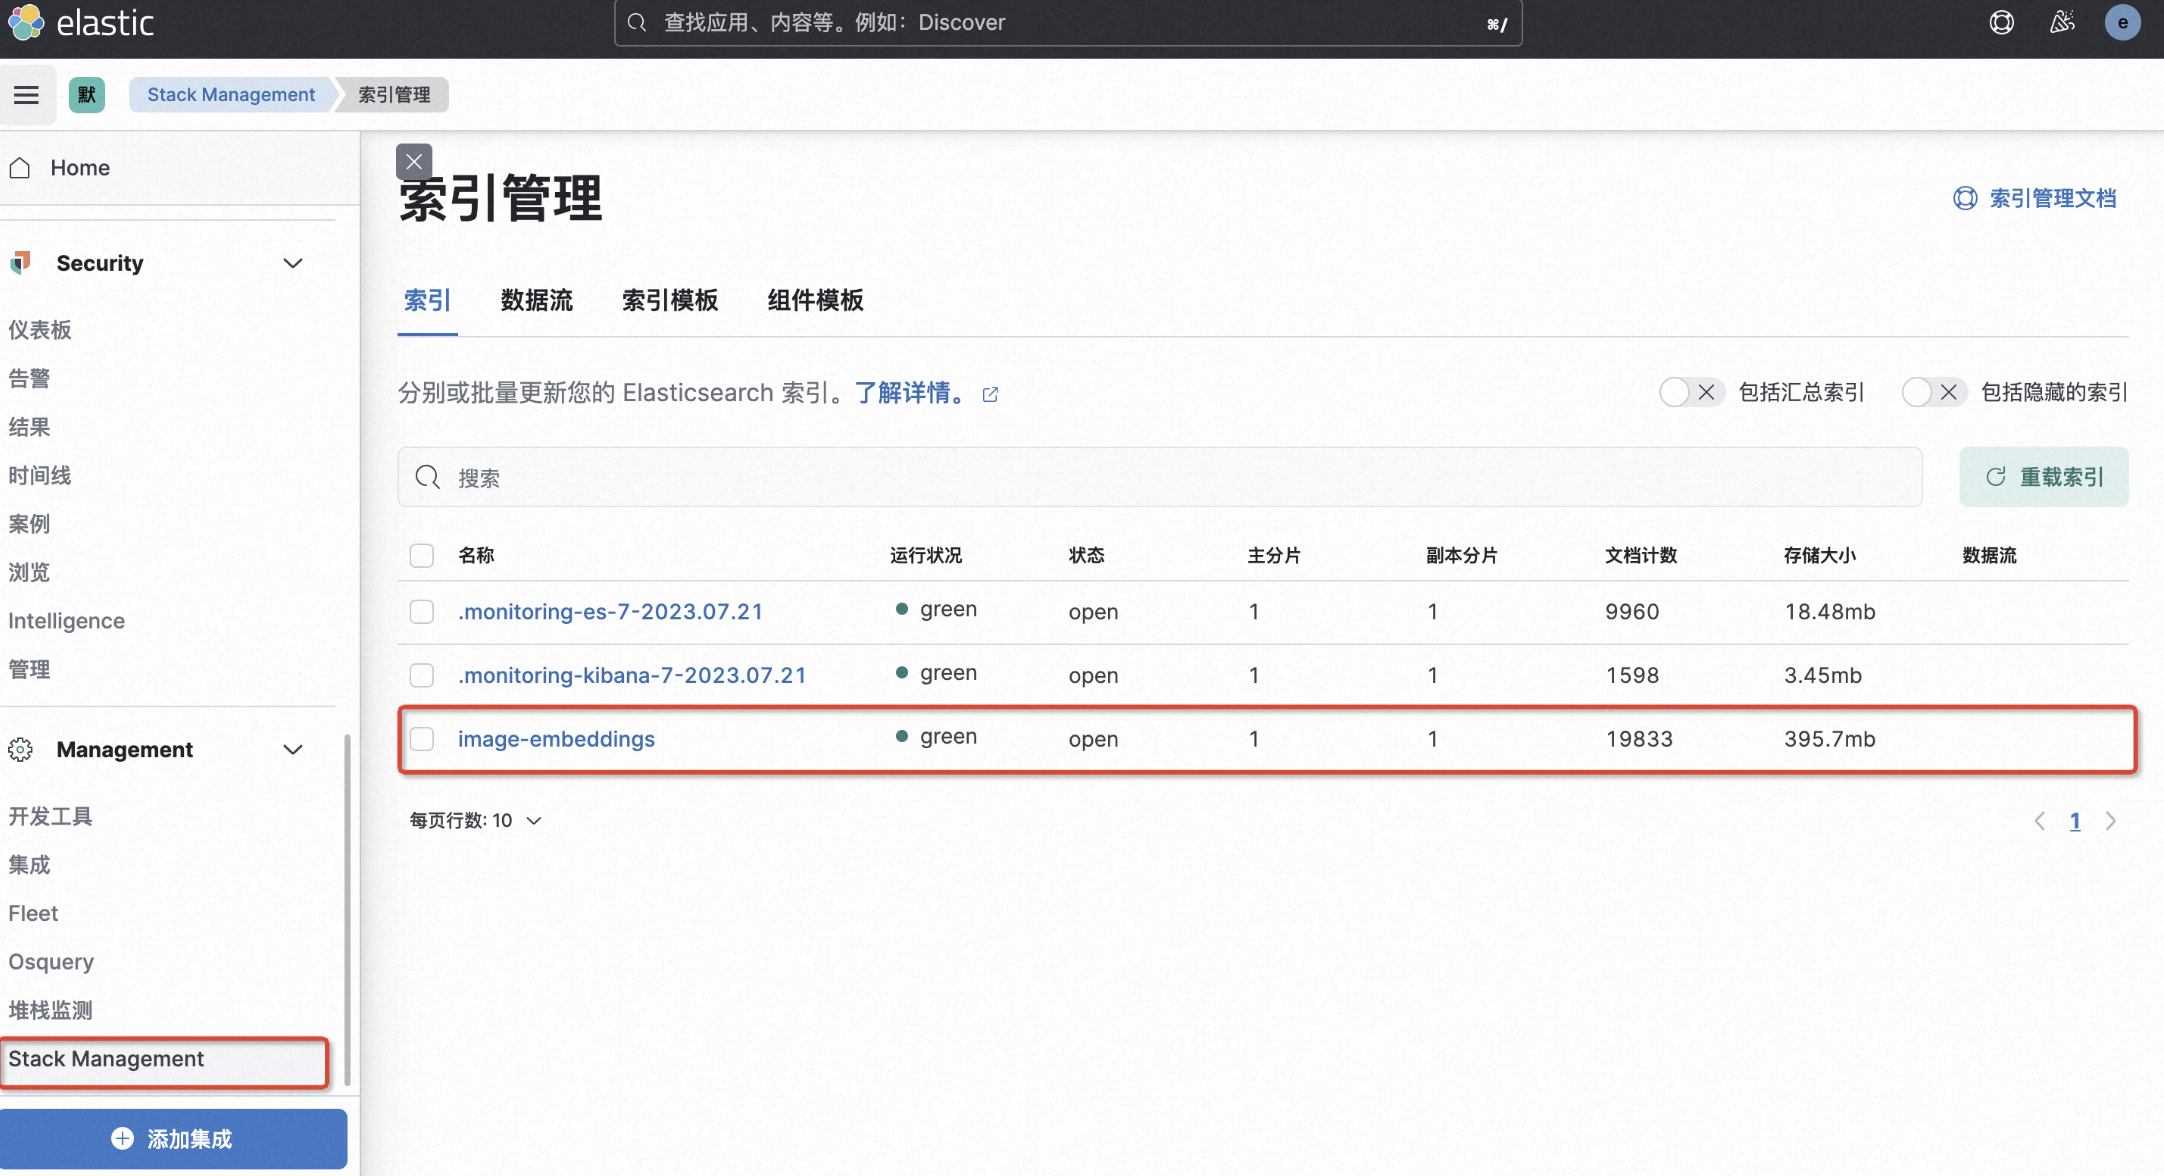The width and height of the screenshot is (2164, 1176).
Task: Close the side navigation with the X
Action: [414, 162]
